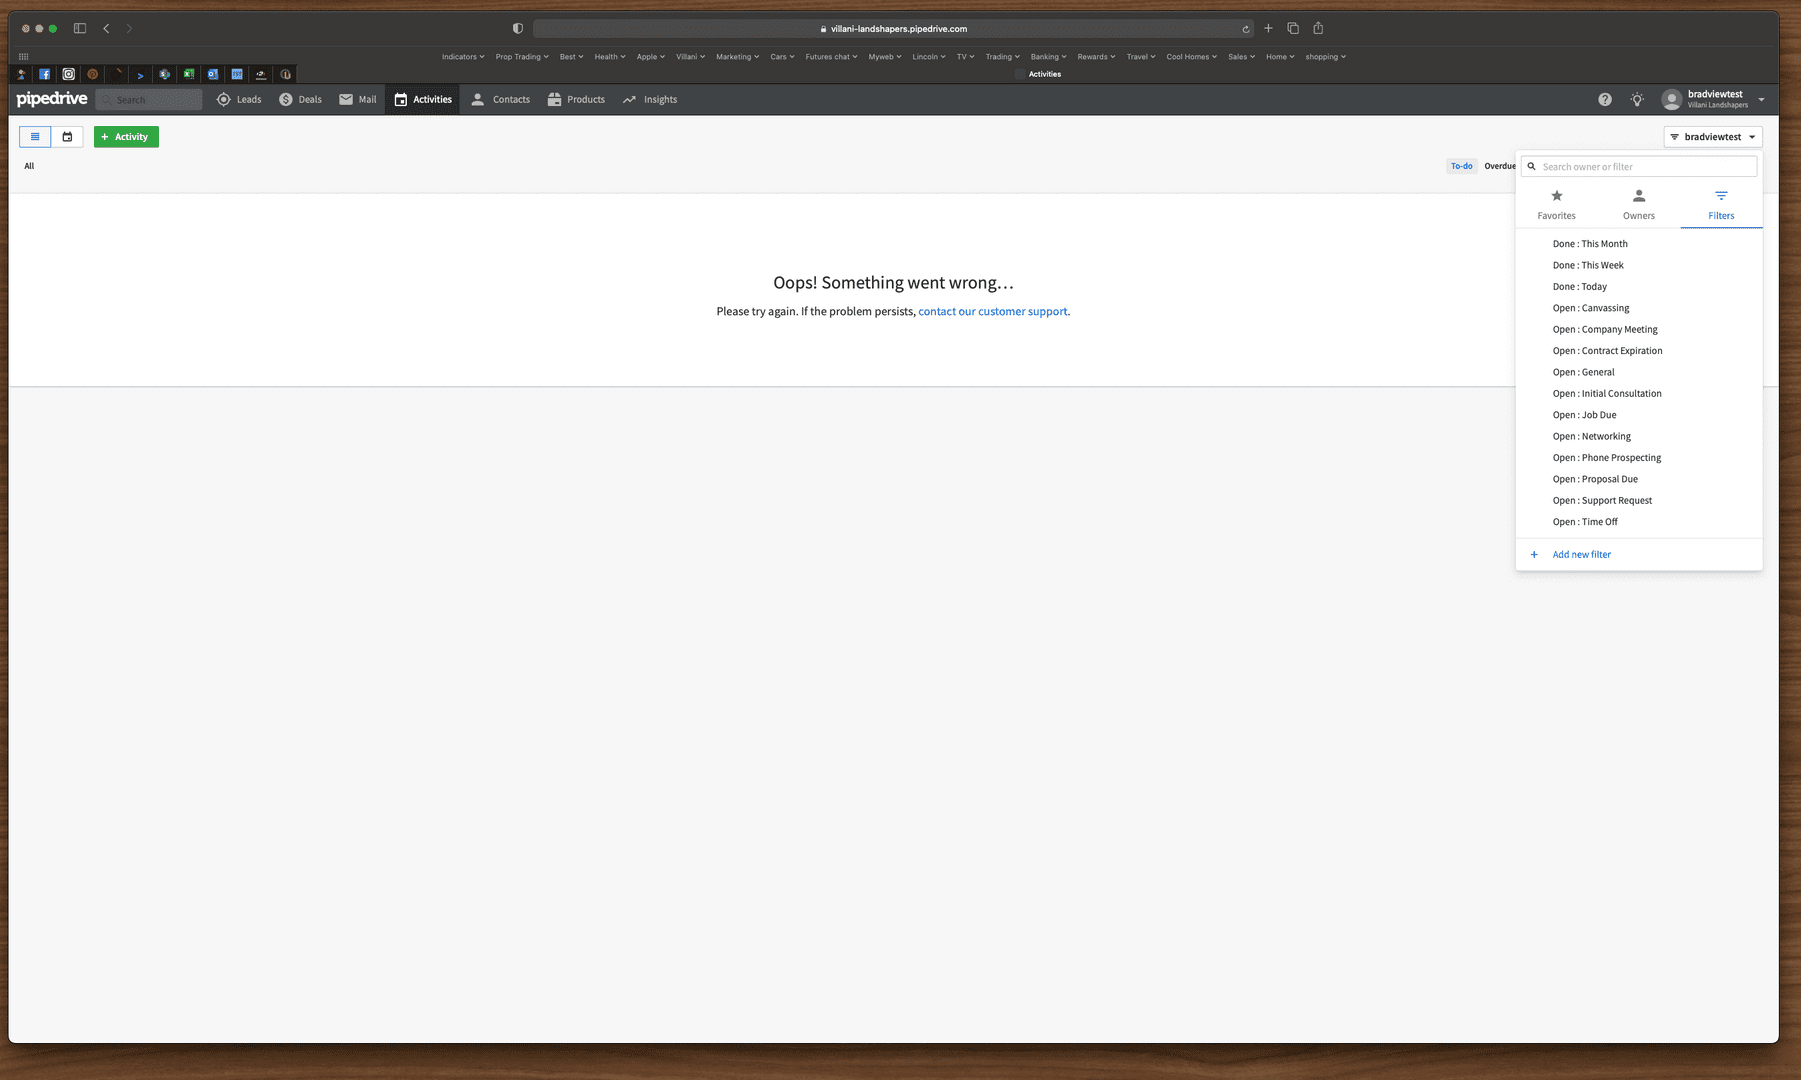Select the Filters tab in filter panel

pyautogui.click(x=1721, y=204)
